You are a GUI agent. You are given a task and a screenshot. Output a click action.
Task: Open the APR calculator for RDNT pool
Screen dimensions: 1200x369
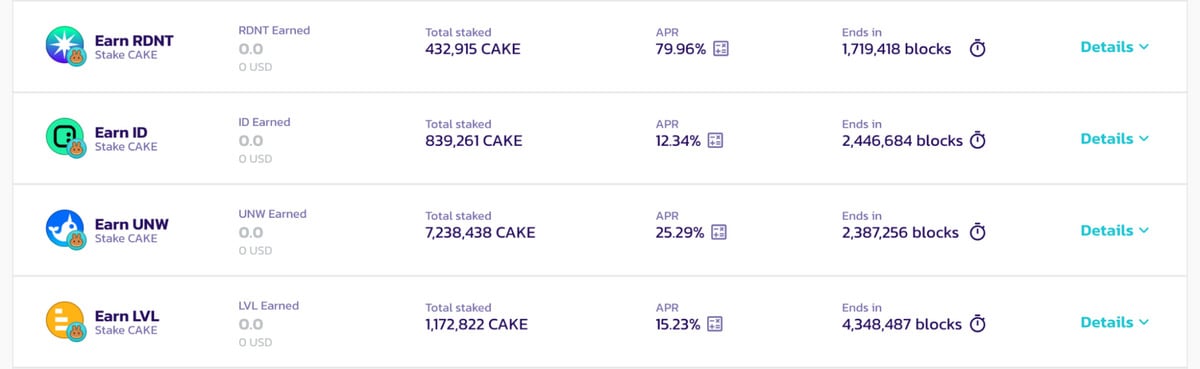tap(720, 49)
